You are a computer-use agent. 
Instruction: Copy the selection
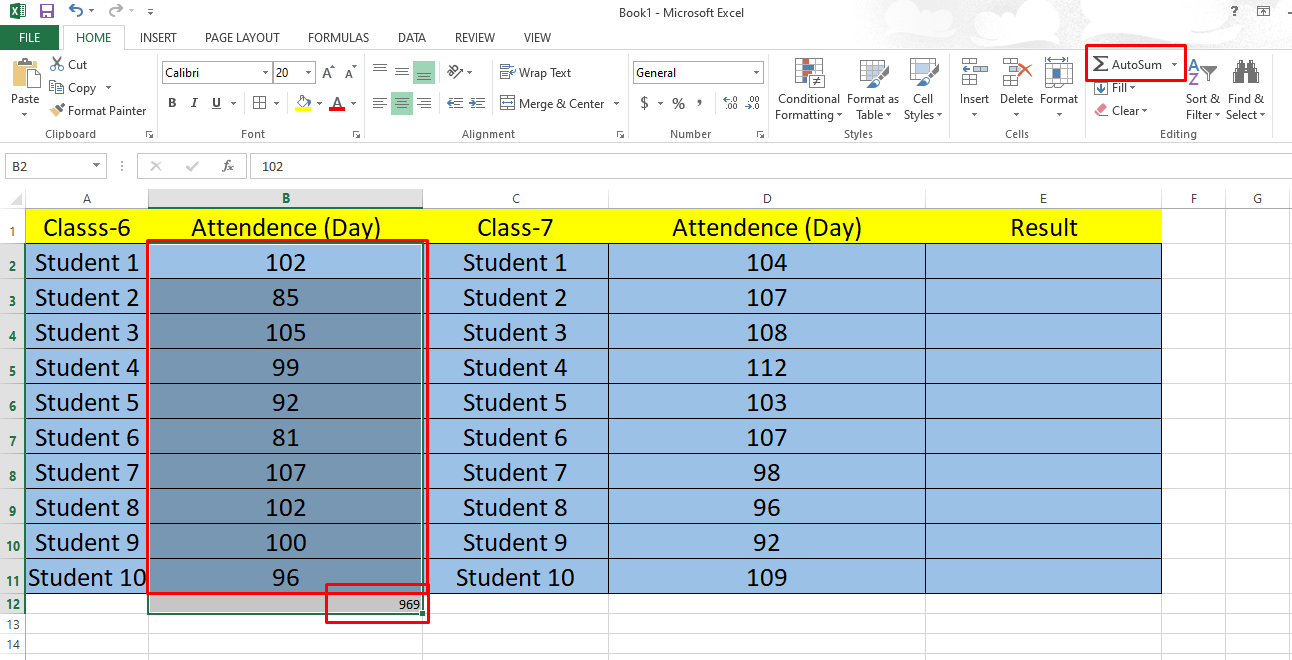tap(73, 88)
